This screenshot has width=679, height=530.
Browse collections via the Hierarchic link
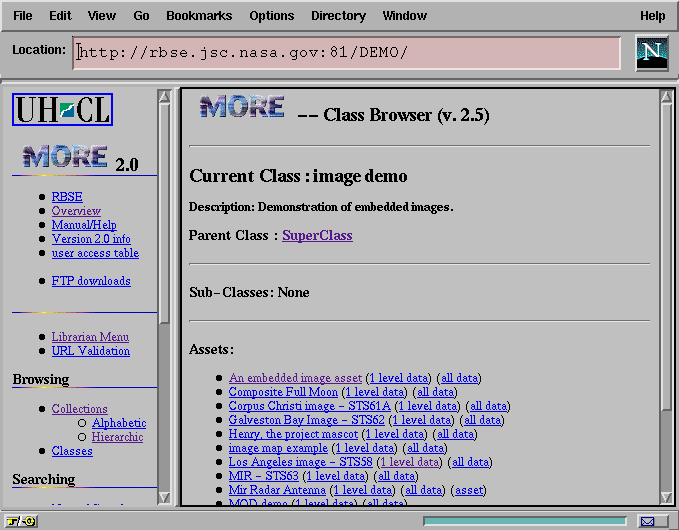click(117, 437)
